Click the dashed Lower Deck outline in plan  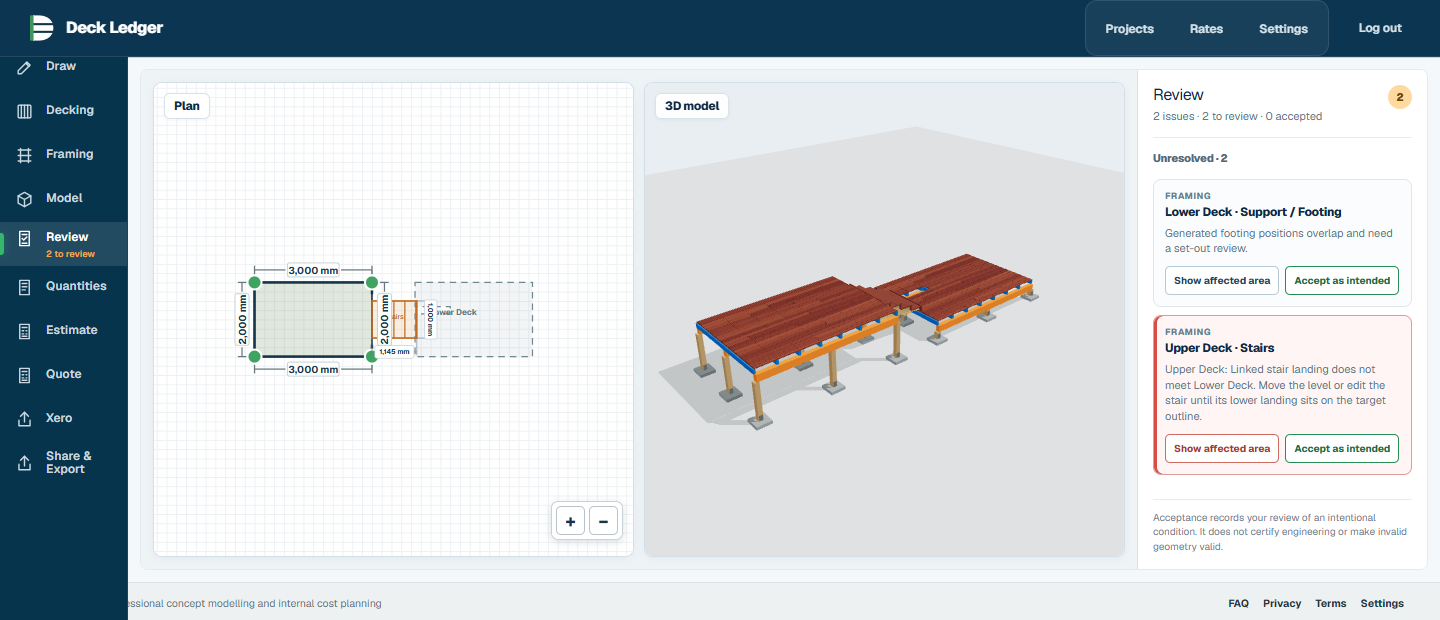tap(474, 319)
